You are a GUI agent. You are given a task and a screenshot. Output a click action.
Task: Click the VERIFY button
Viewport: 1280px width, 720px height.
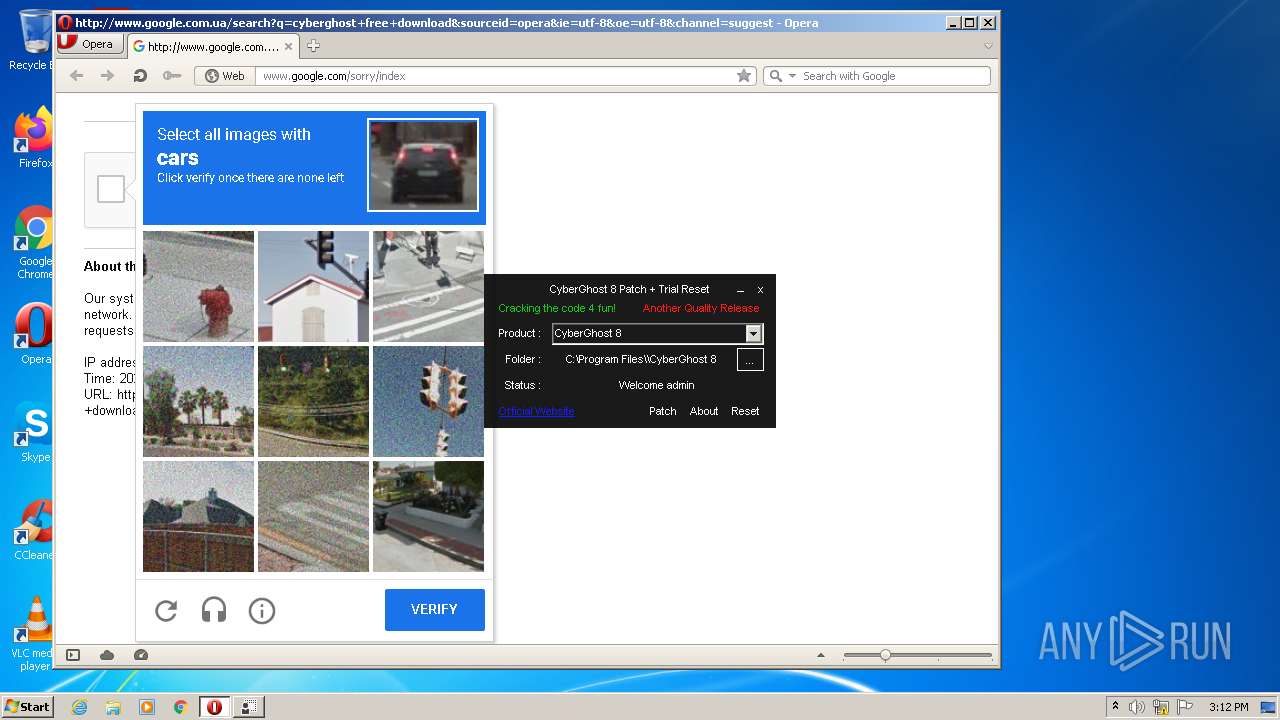[435, 609]
